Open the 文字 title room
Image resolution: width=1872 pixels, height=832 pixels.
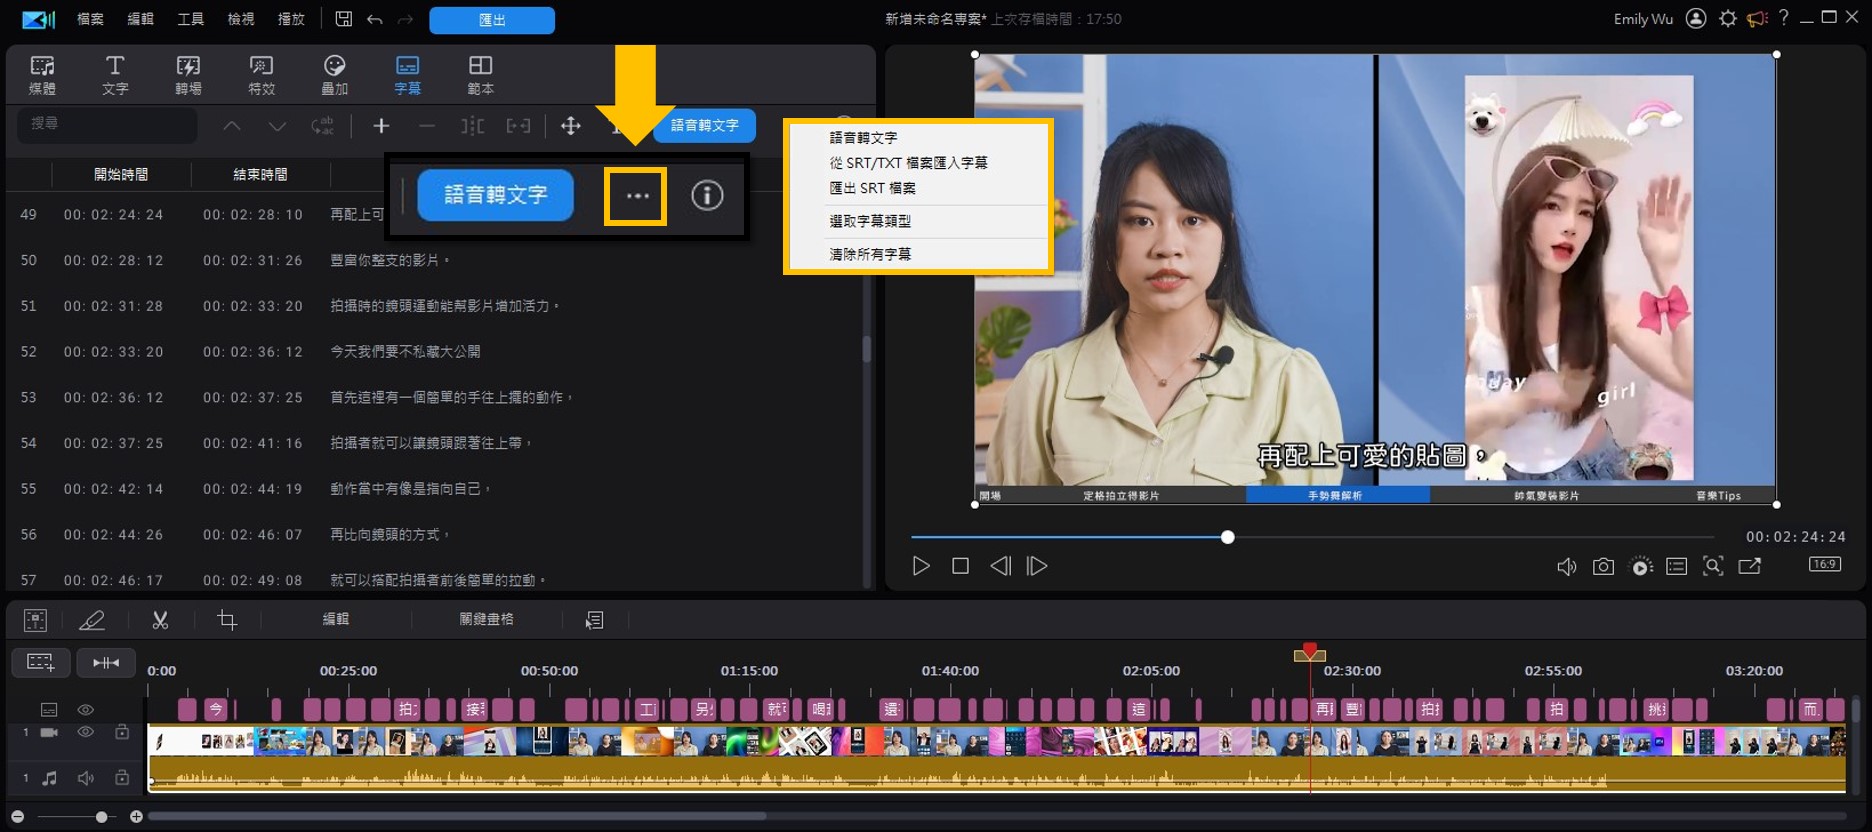coord(115,75)
